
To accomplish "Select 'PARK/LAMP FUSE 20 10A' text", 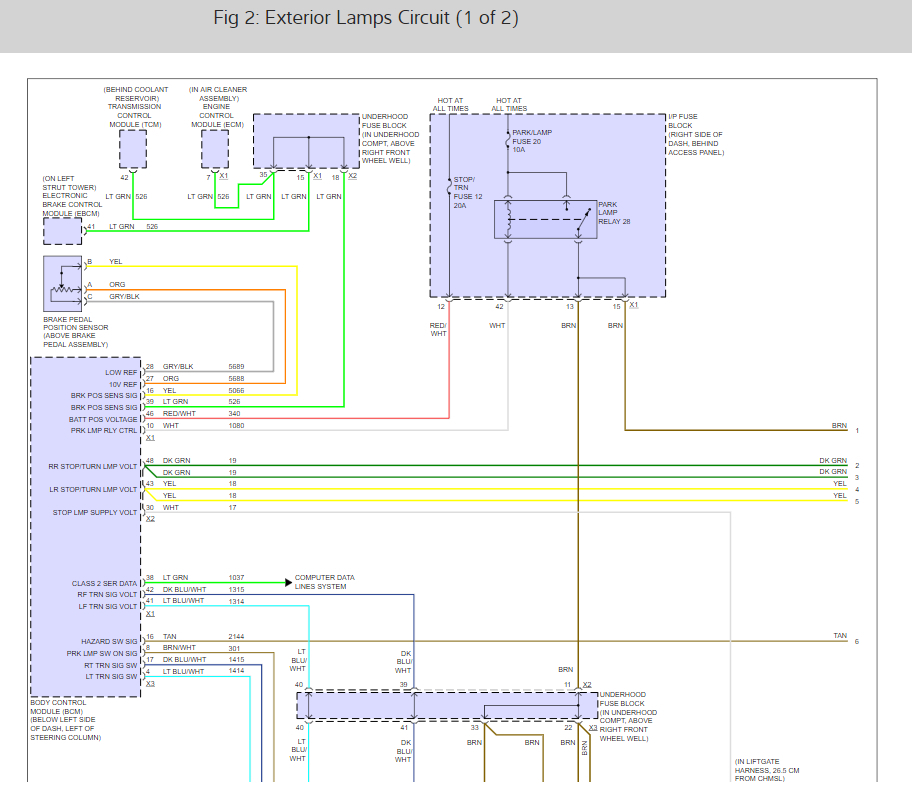I will click(x=532, y=141).
